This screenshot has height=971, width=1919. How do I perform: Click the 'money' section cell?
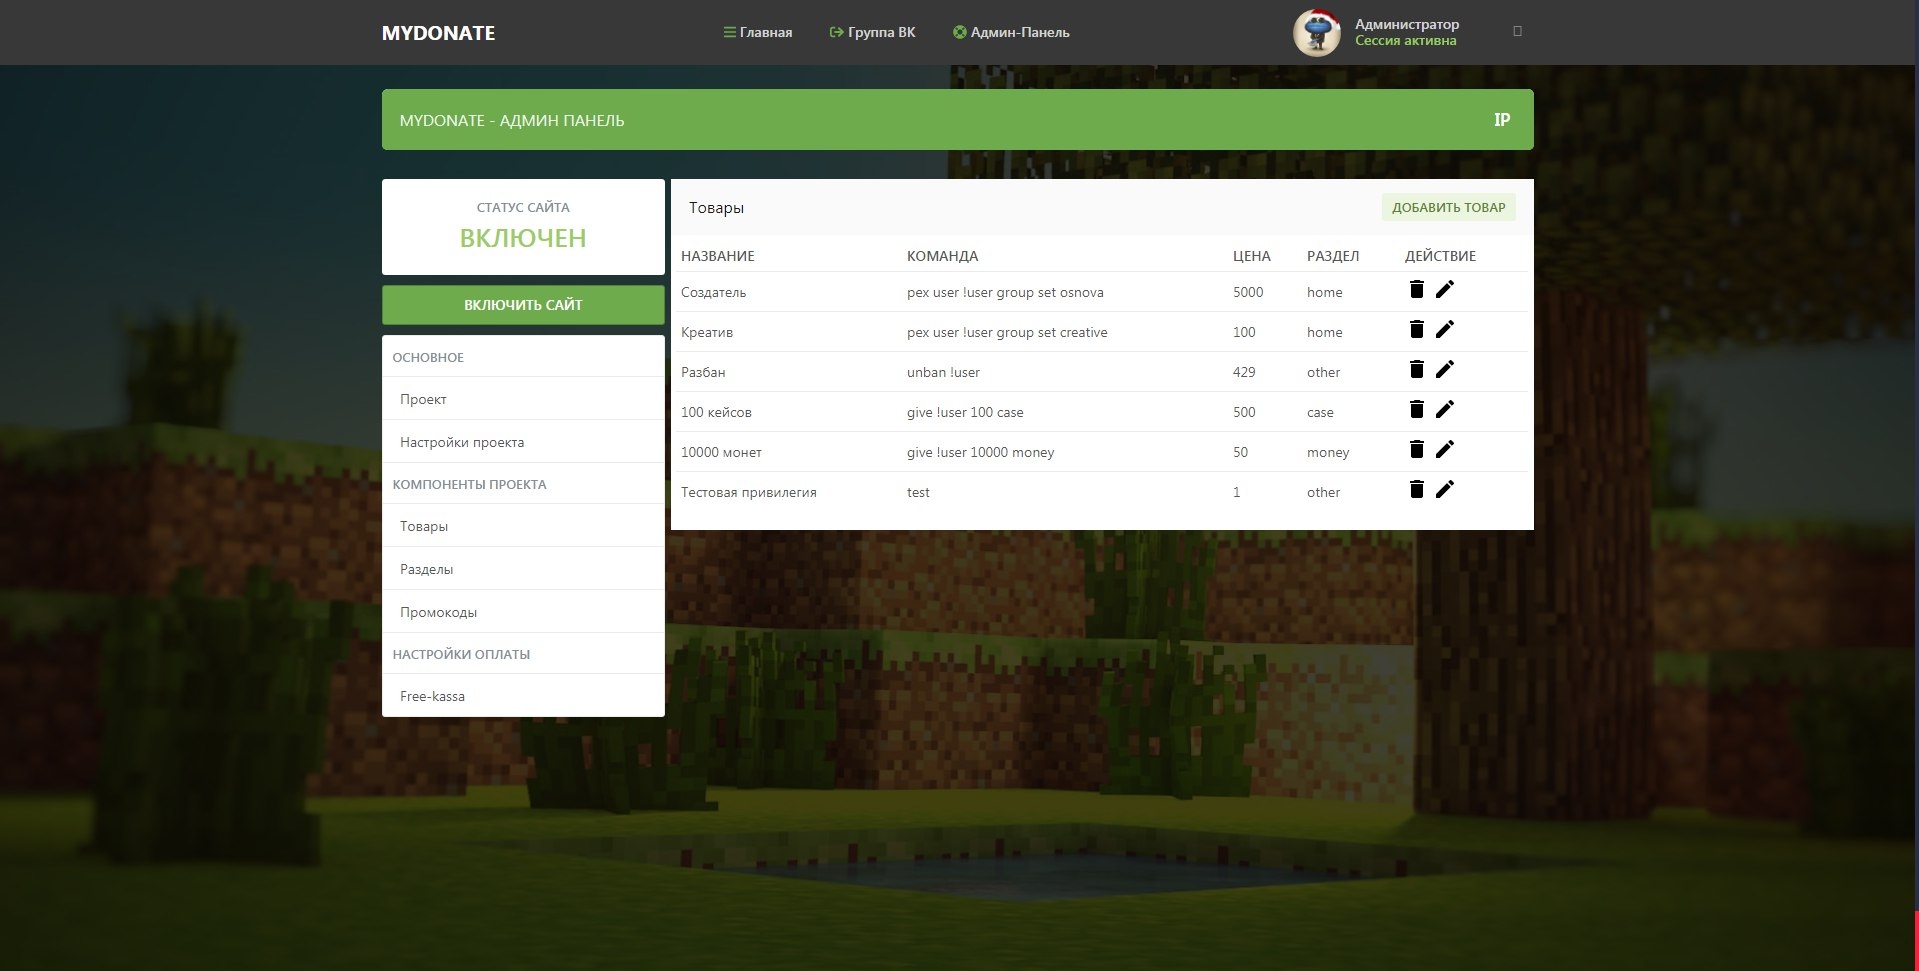pos(1328,452)
